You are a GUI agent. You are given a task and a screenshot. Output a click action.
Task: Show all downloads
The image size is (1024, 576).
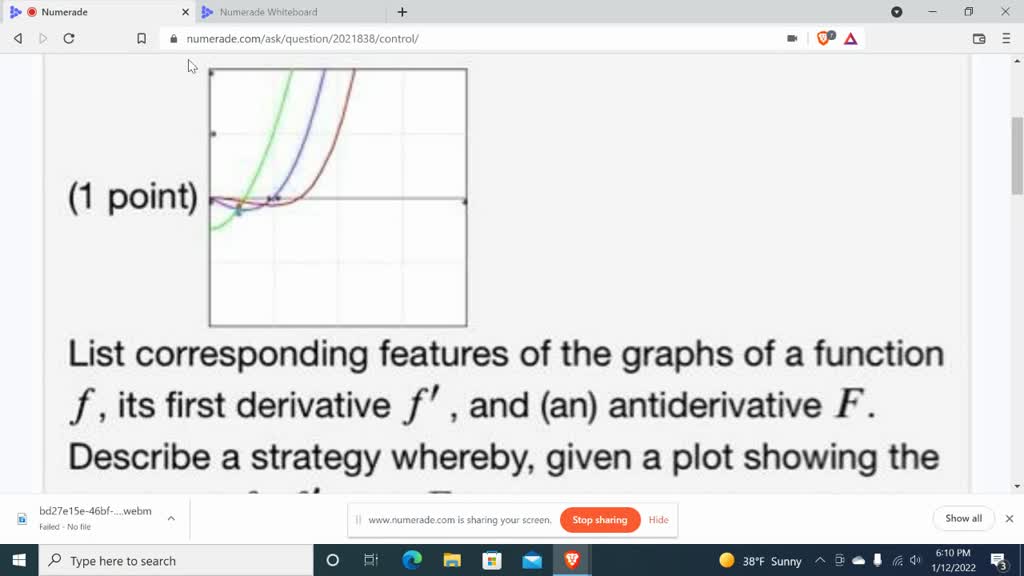coord(962,518)
